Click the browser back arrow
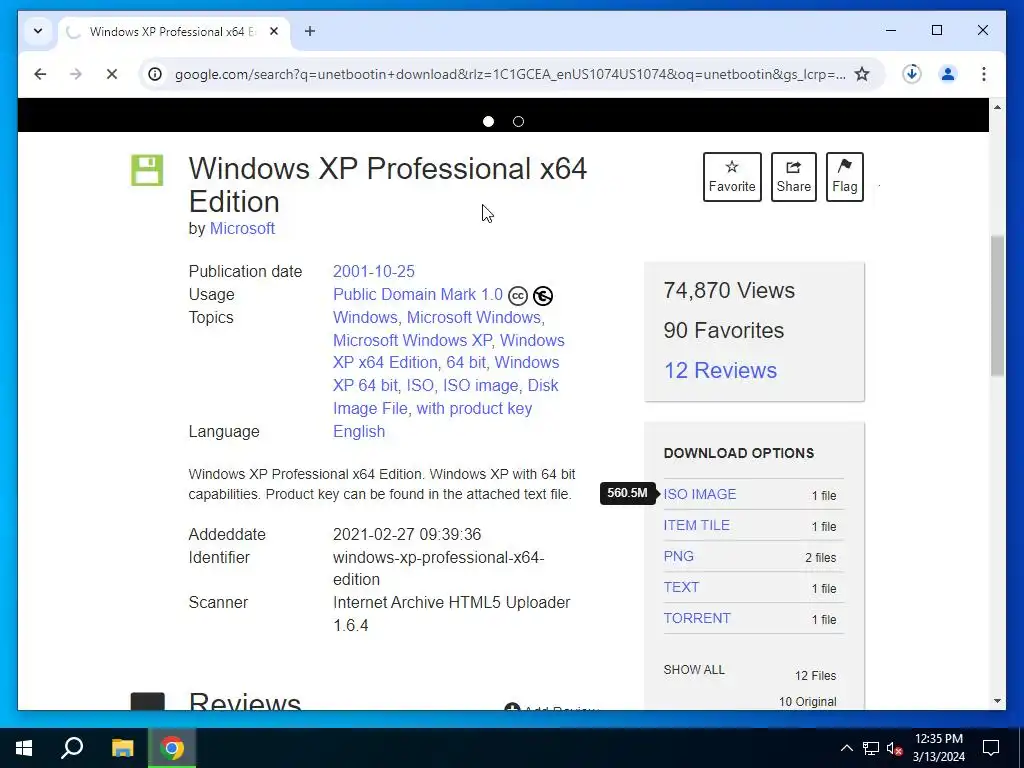This screenshot has width=1024, height=768. point(40,74)
